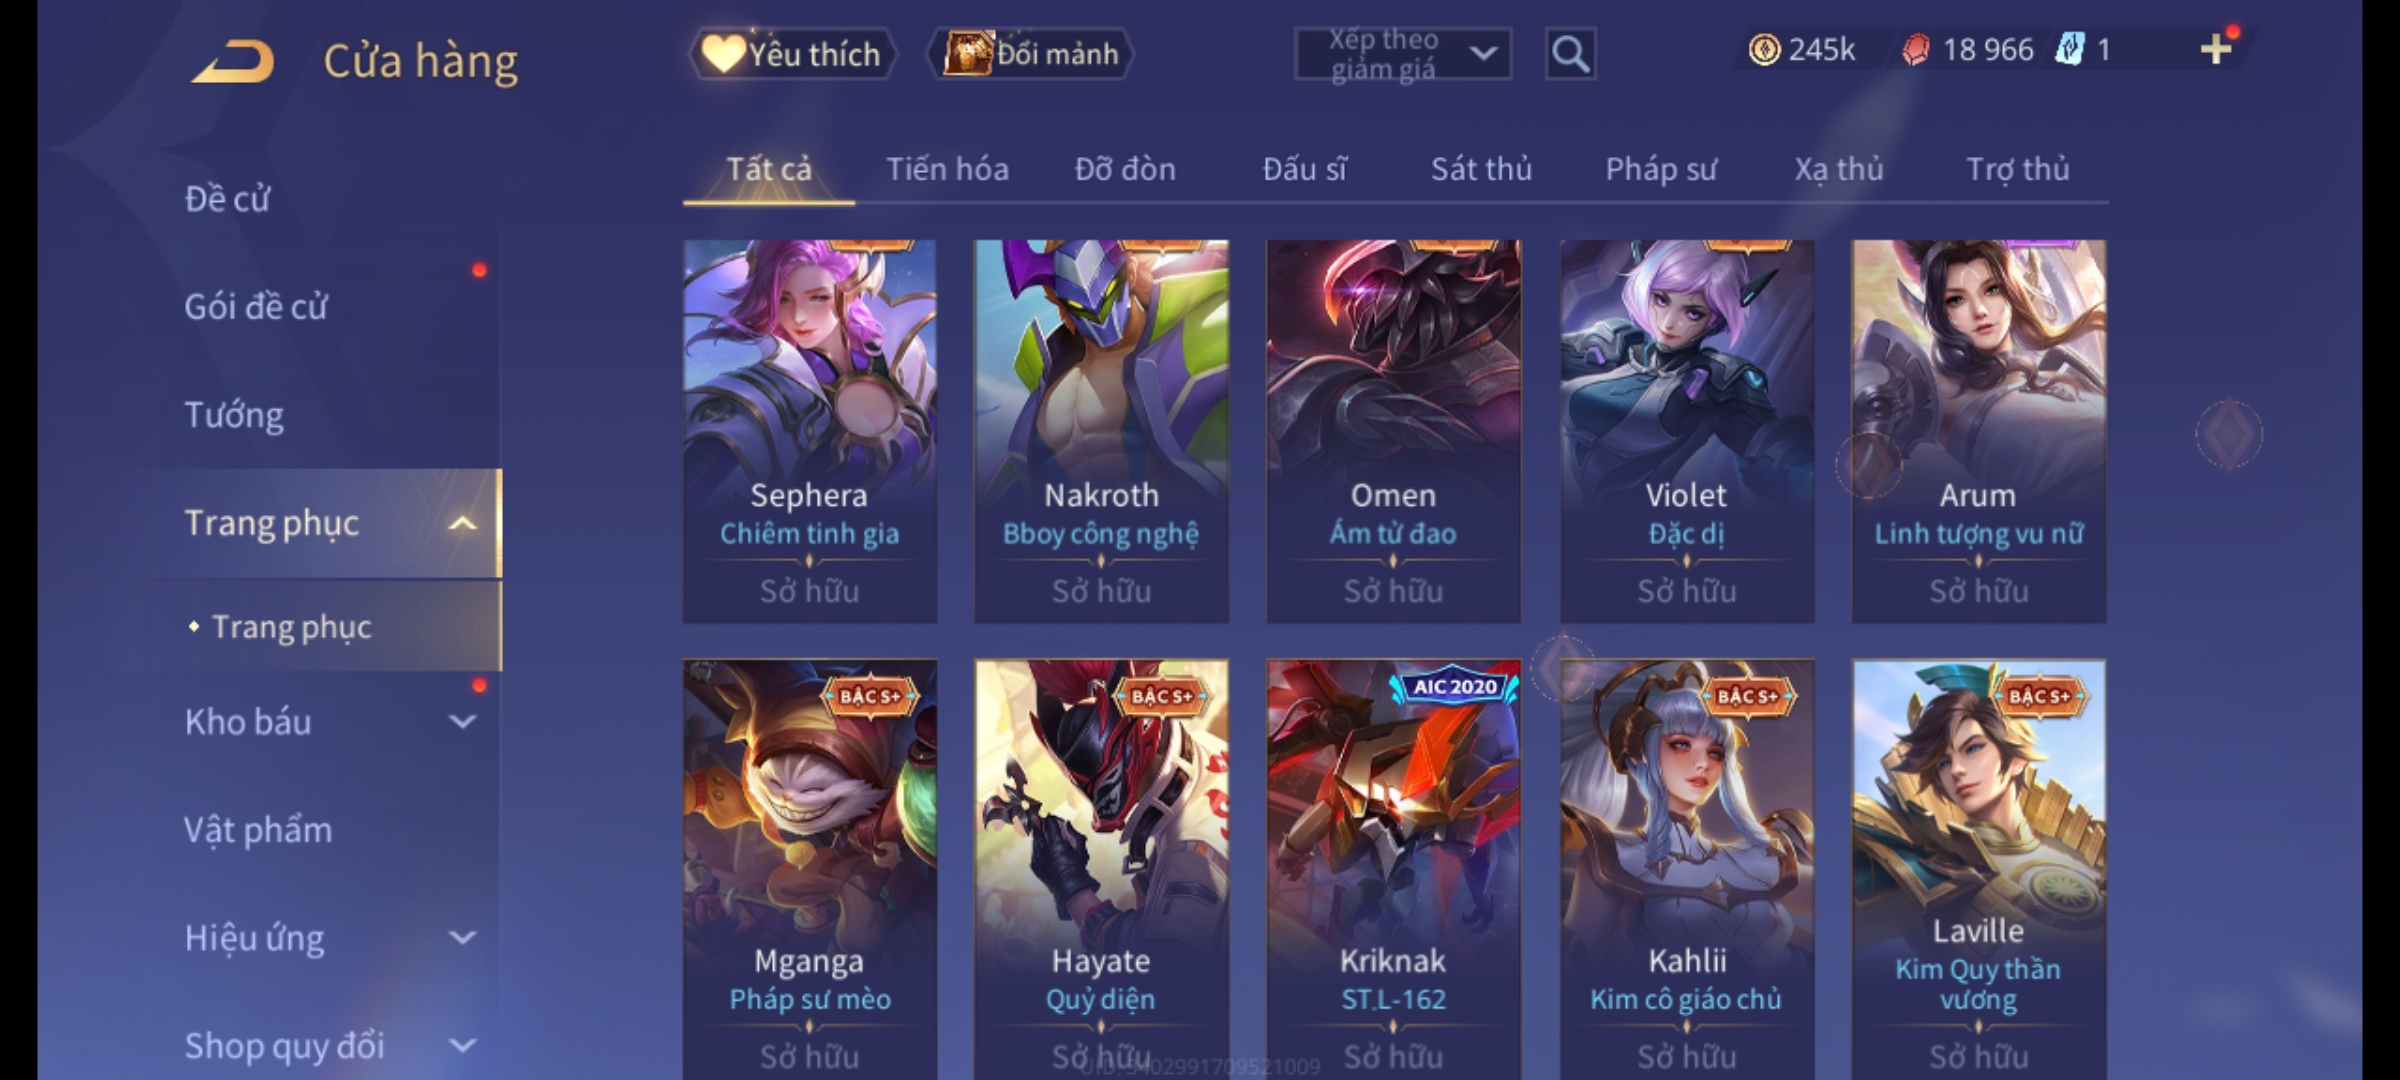Tap the back arrow icon
Viewport: 2400px width, 1080px height.
coord(234,61)
